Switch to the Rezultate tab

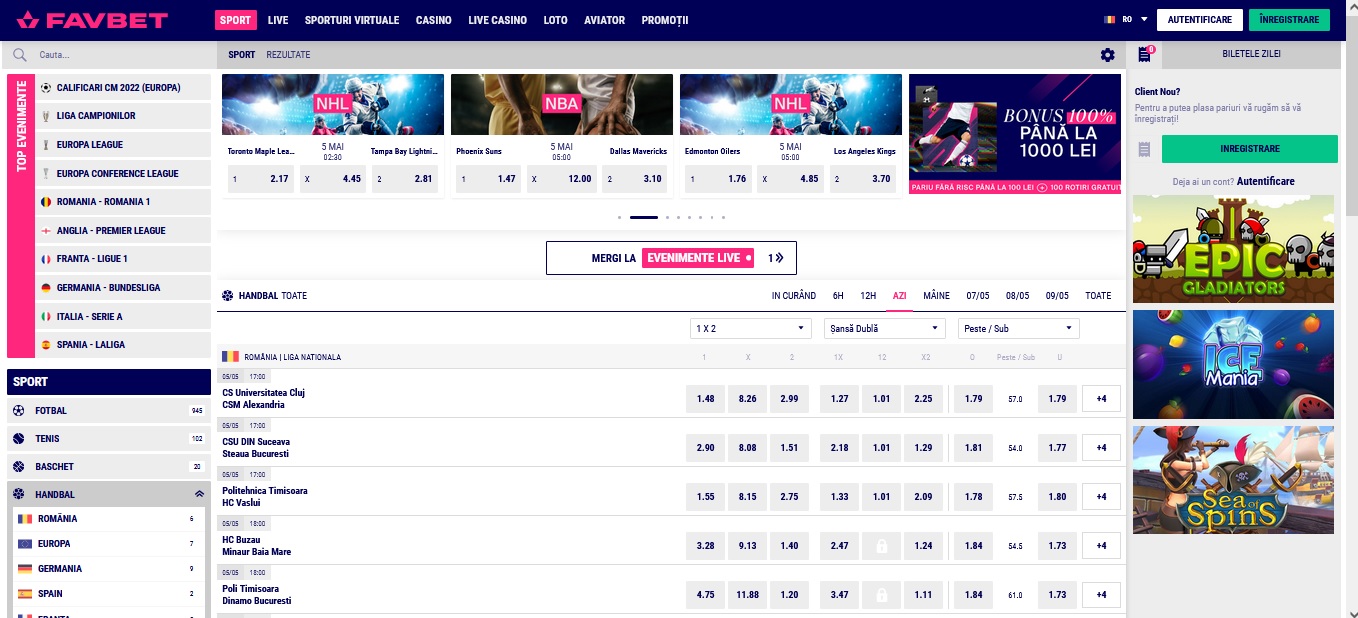[x=288, y=55]
